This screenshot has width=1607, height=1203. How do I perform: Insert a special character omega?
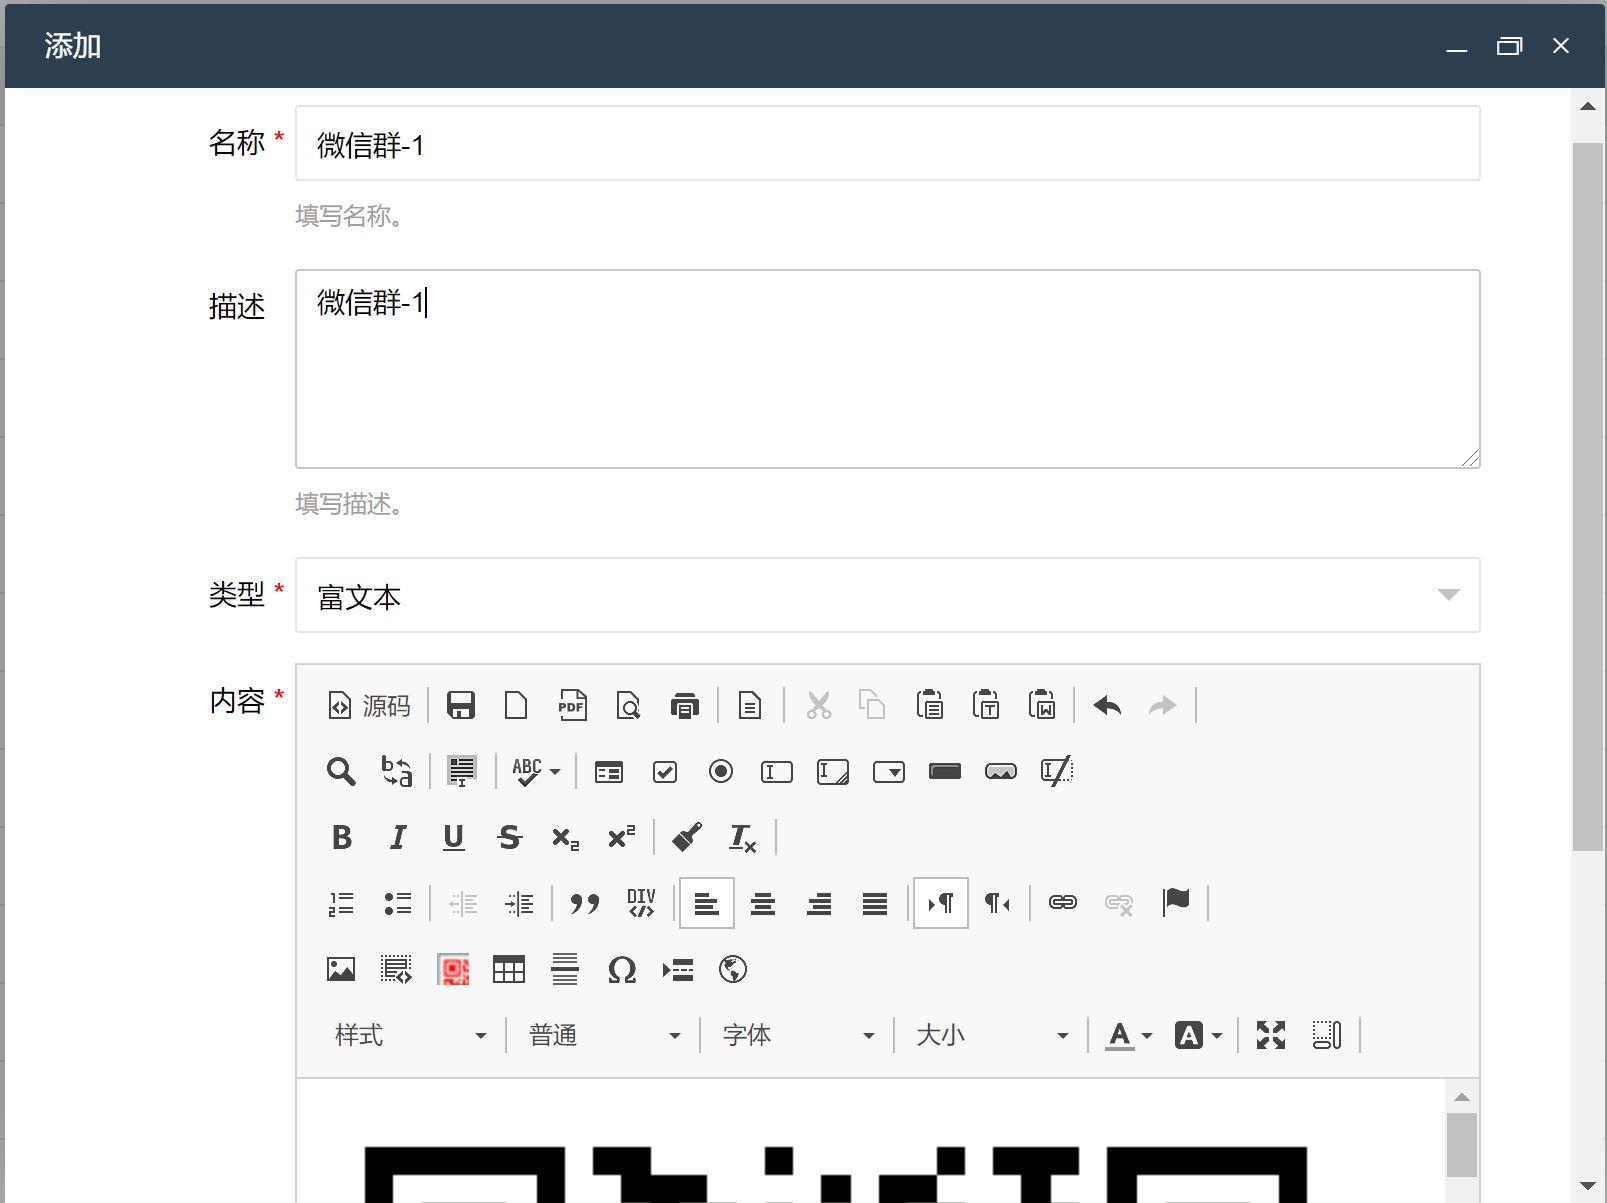coord(621,969)
